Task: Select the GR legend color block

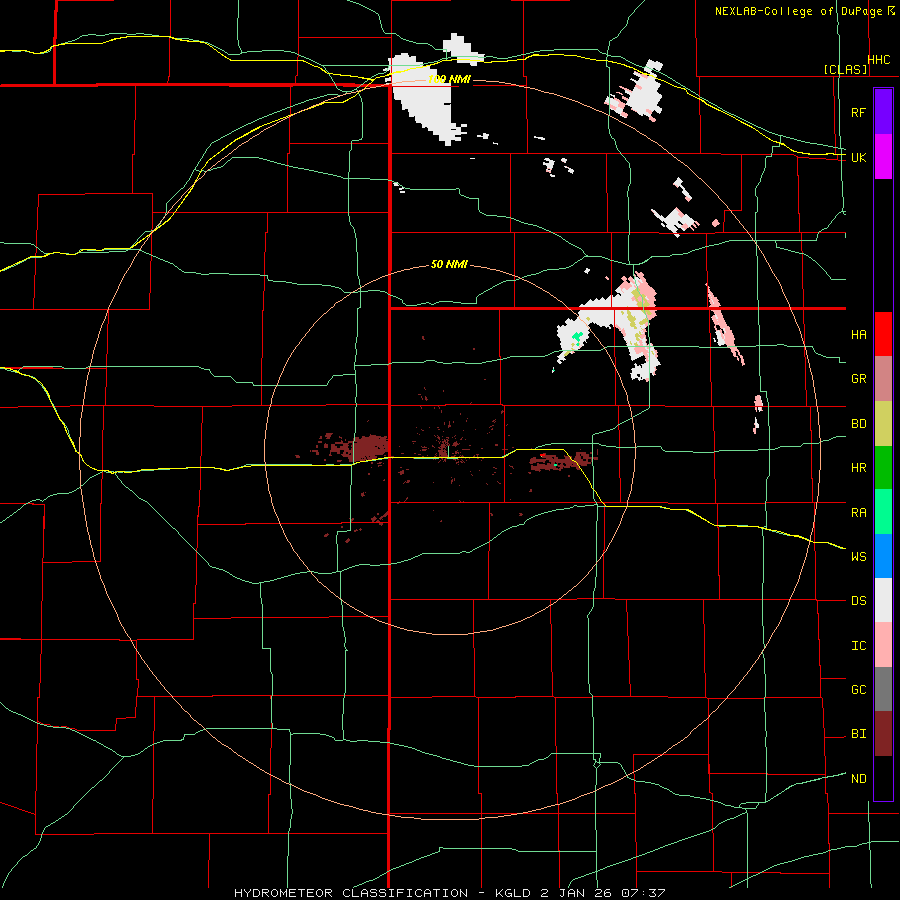Action: 883,378
